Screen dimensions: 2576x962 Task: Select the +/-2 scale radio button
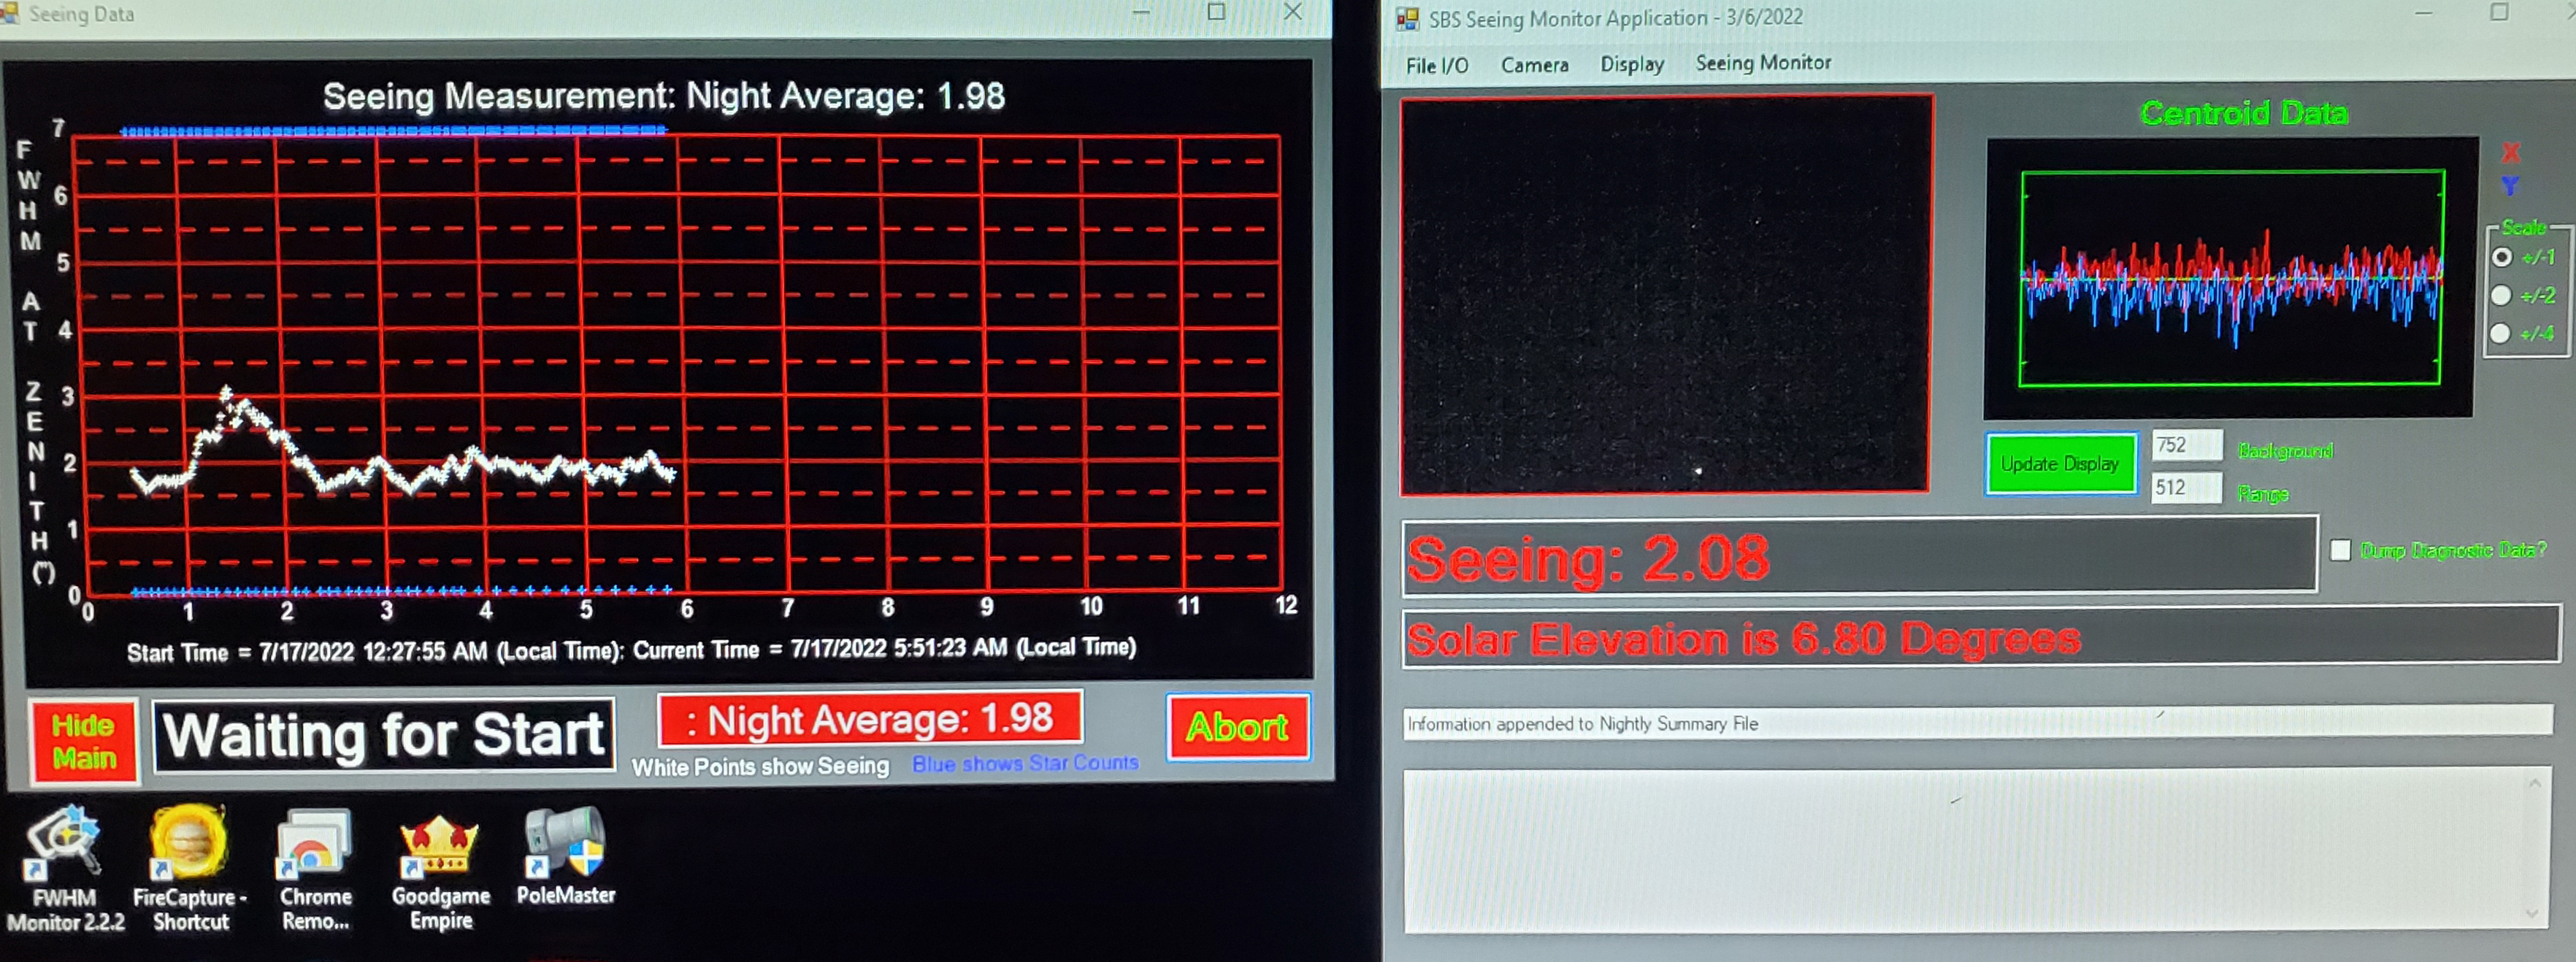[x=2502, y=296]
